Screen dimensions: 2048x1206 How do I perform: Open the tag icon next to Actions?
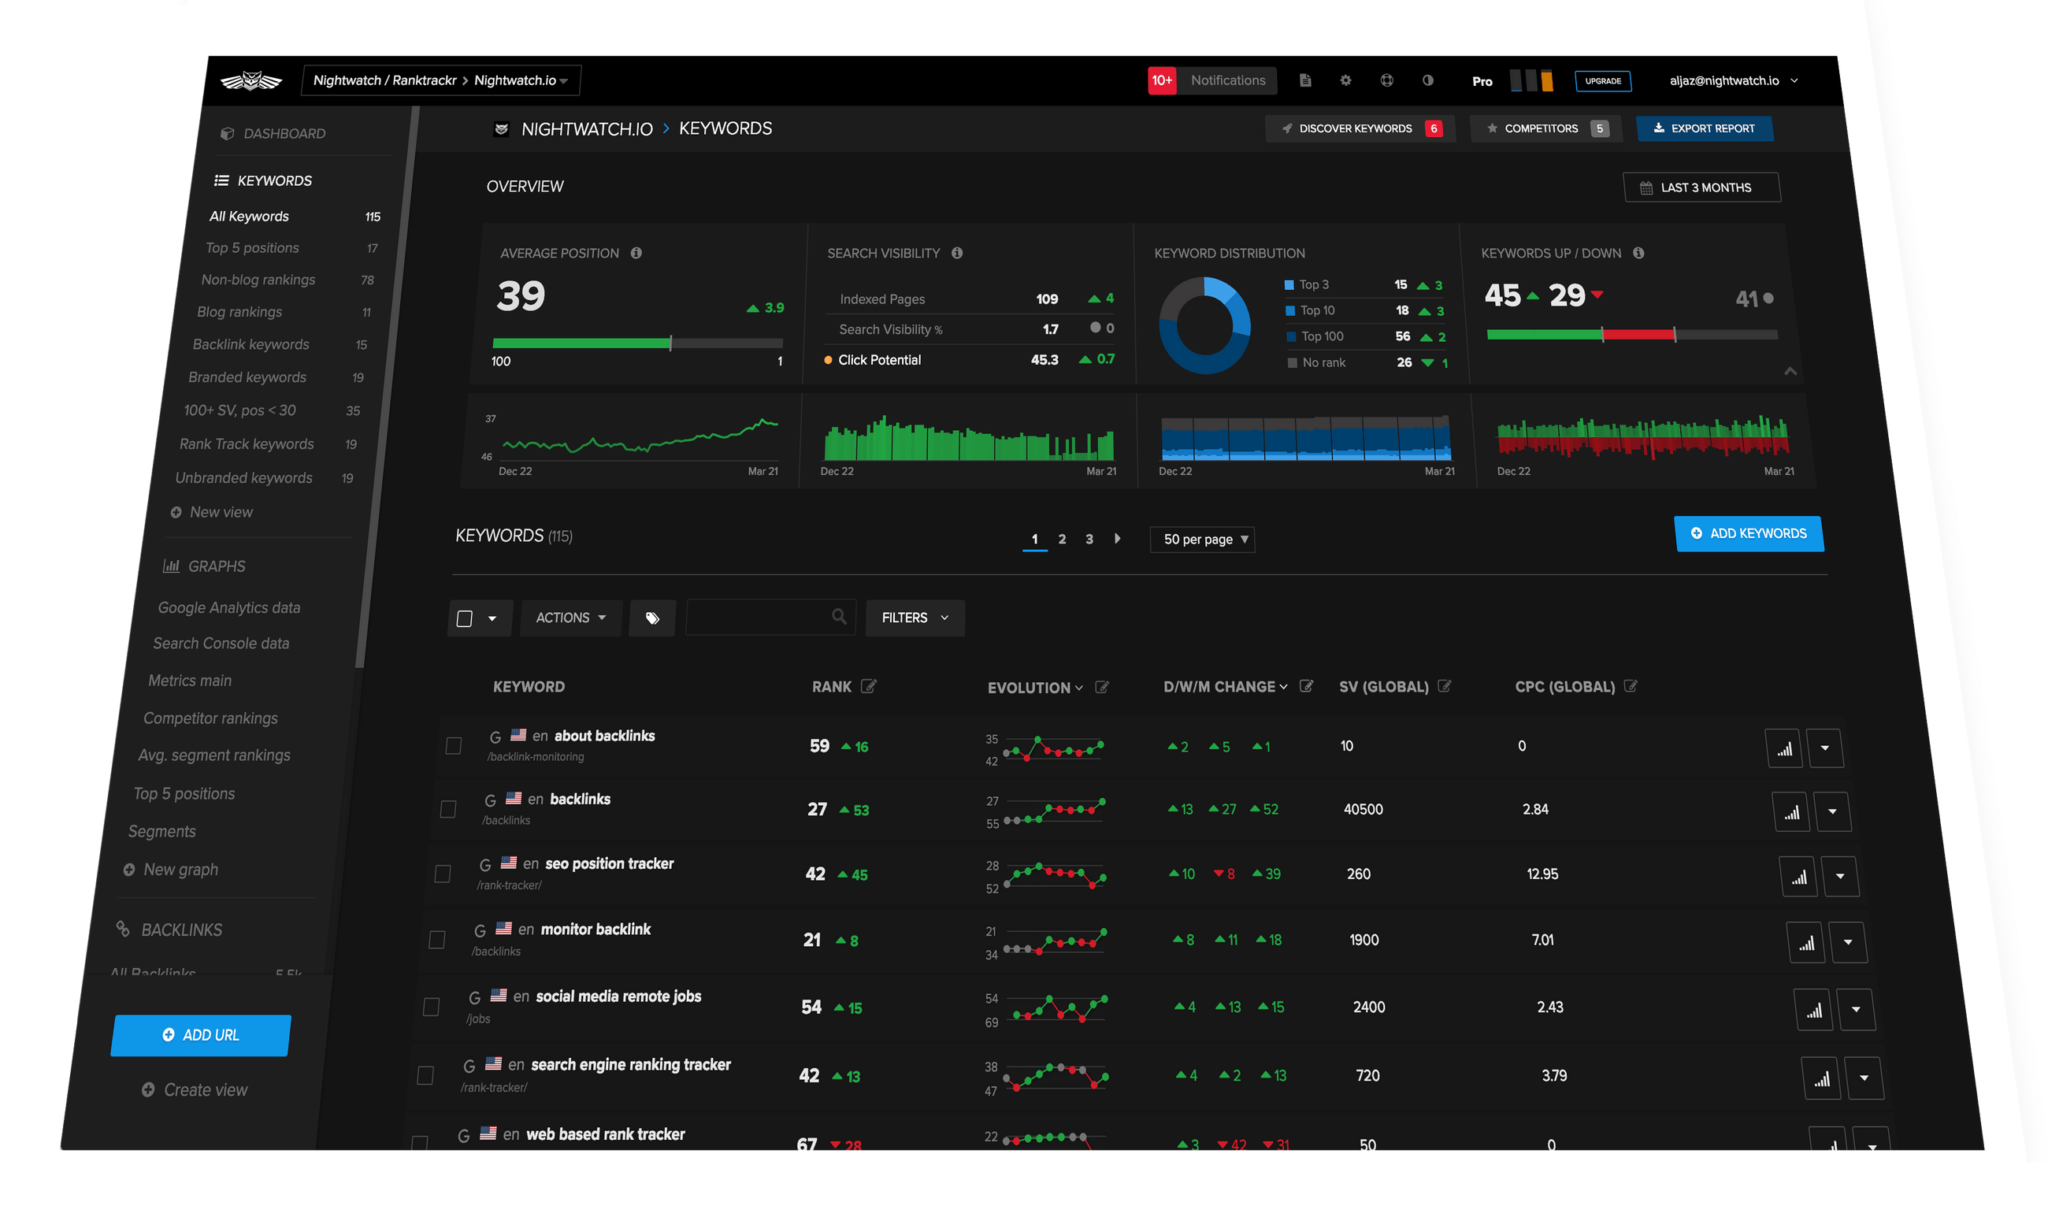pyautogui.click(x=652, y=617)
